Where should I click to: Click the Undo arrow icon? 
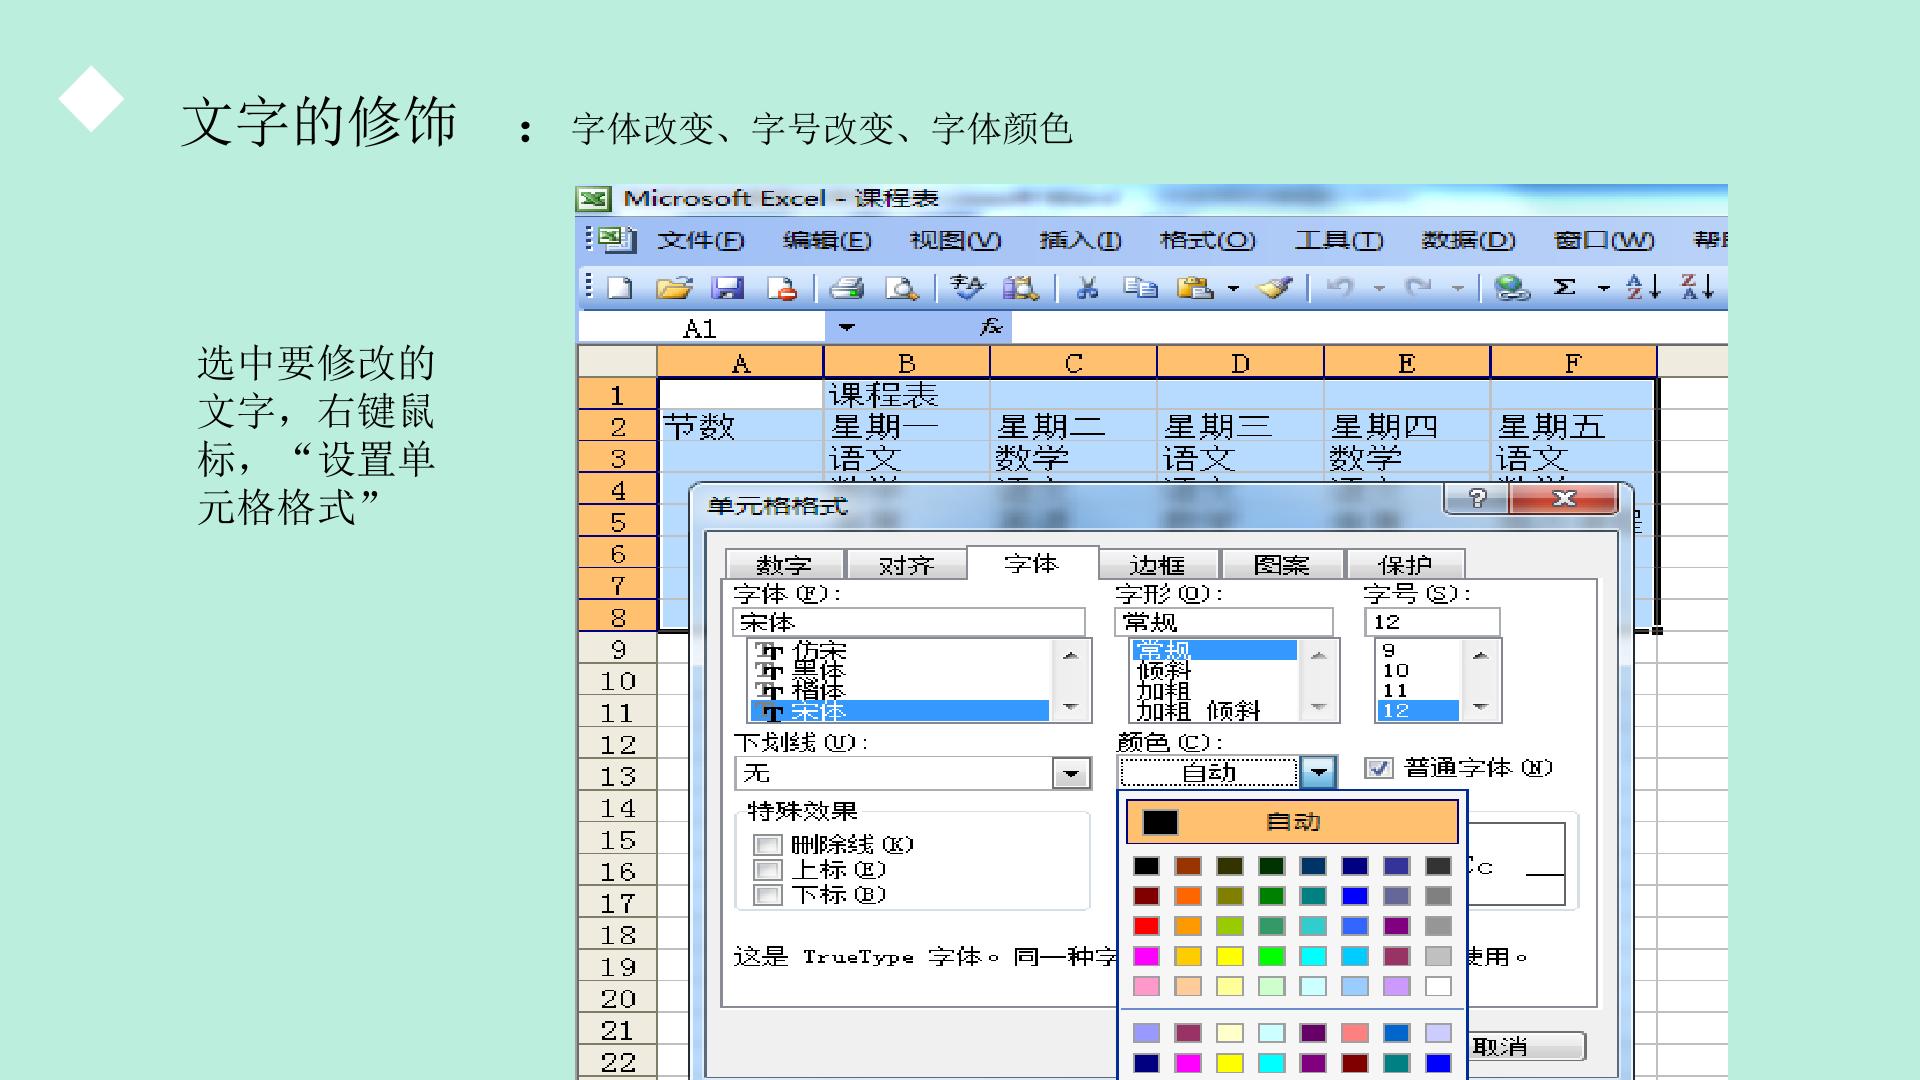(1340, 288)
